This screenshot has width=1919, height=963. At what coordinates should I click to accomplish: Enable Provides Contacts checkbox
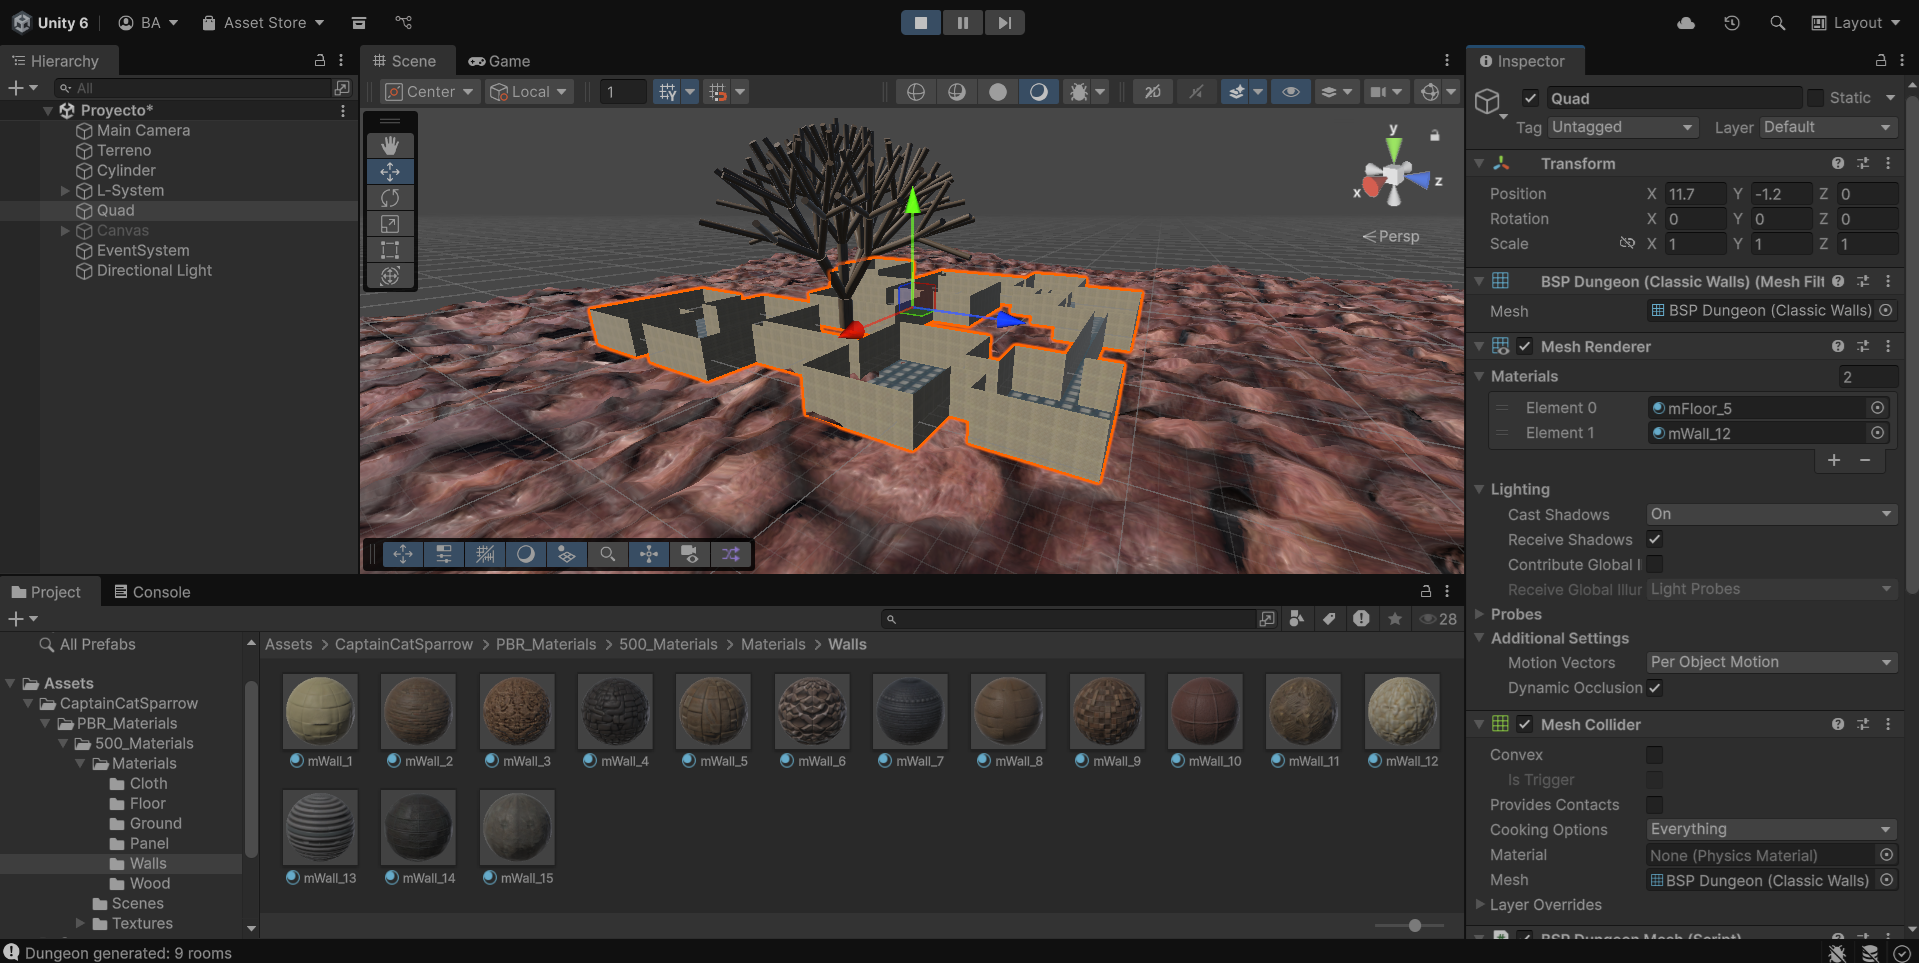pos(1655,805)
